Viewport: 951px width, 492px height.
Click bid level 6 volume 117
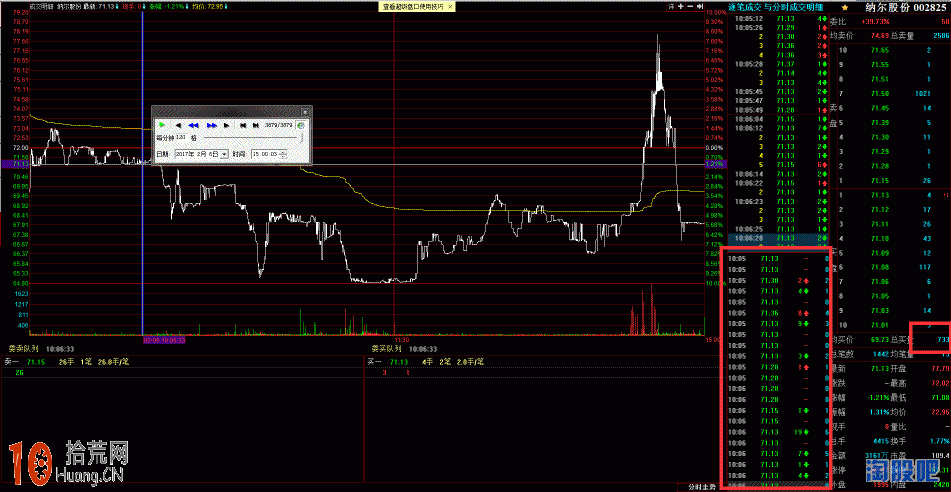tap(925, 268)
